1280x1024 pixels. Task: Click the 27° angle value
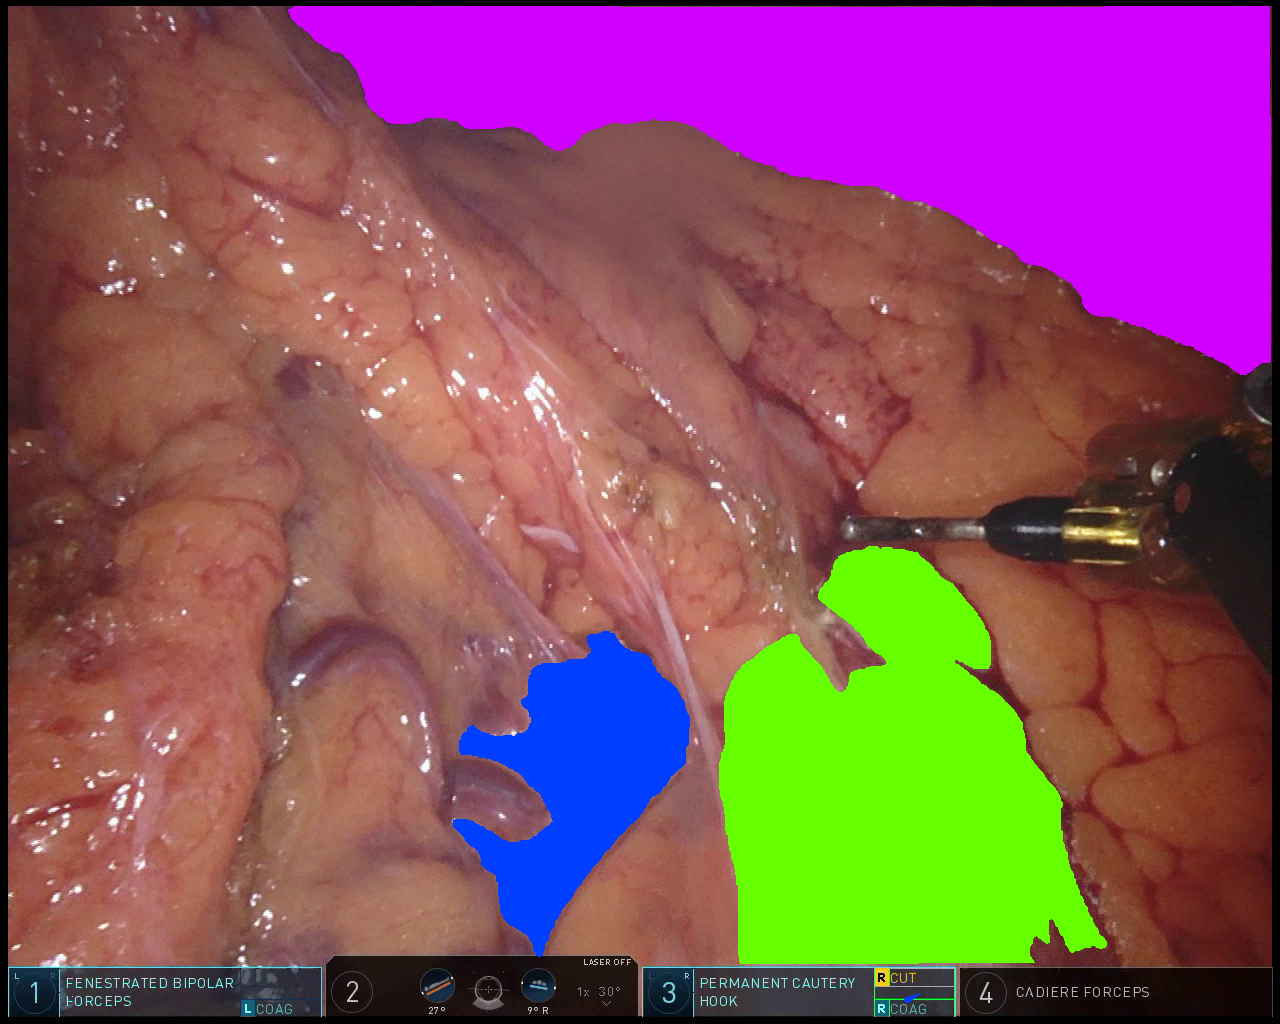[437, 1011]
